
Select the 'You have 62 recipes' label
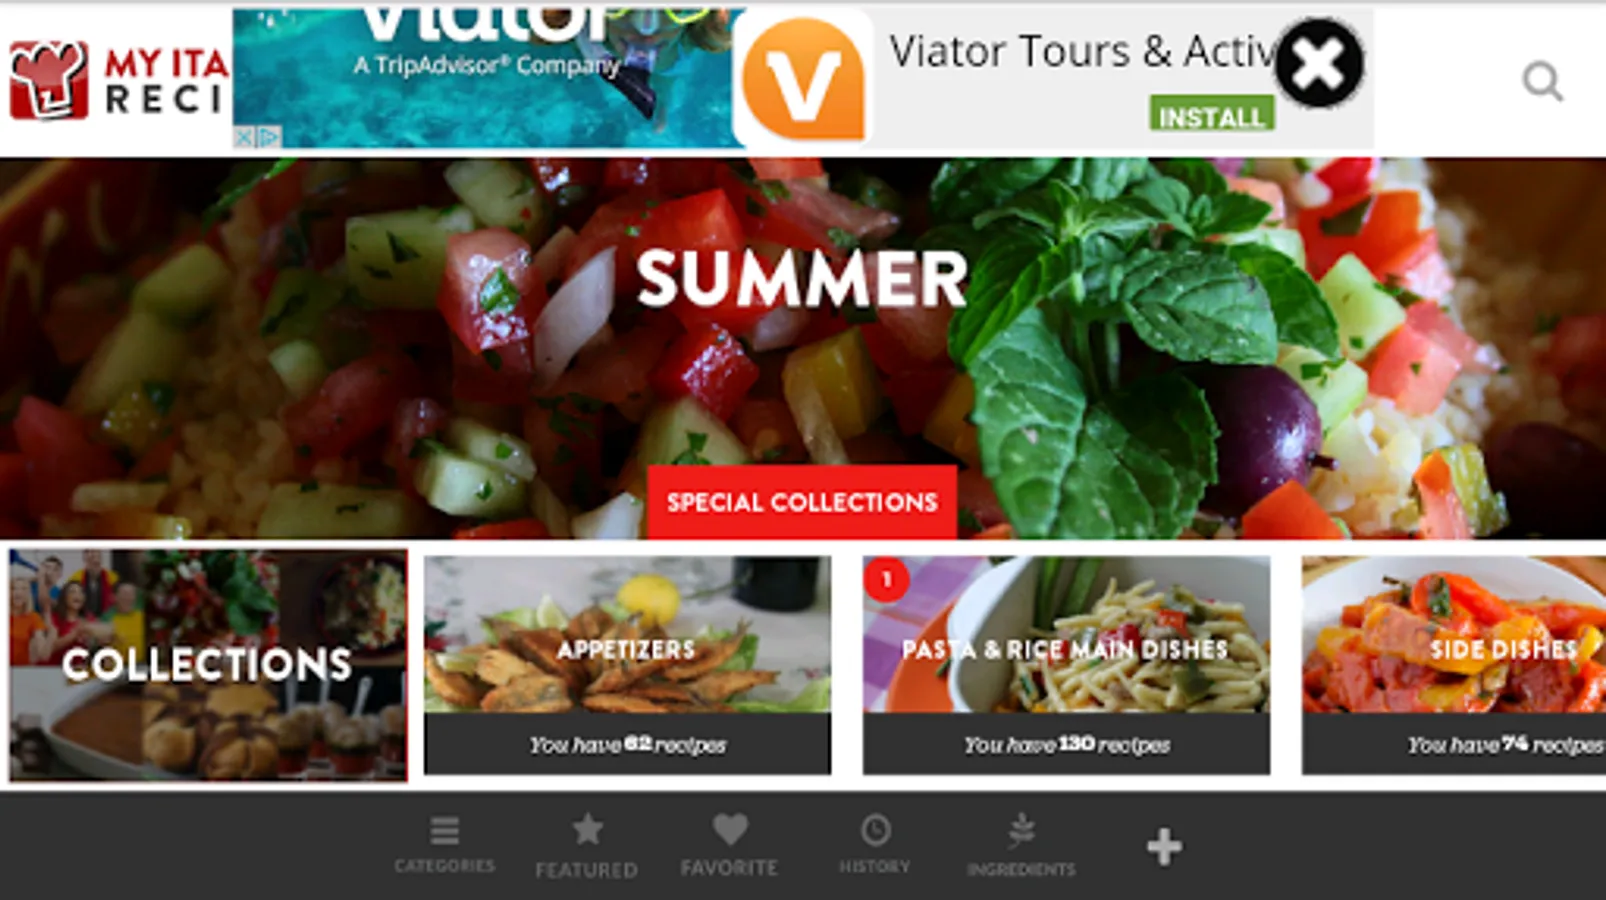pyautogui.click(x=627, y=745)
